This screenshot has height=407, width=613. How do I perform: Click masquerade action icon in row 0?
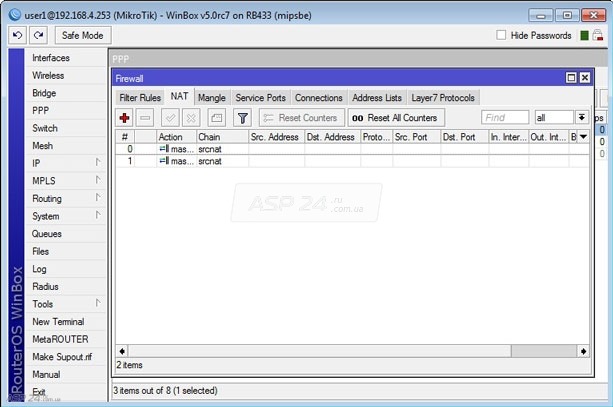[x=164, y=149]
